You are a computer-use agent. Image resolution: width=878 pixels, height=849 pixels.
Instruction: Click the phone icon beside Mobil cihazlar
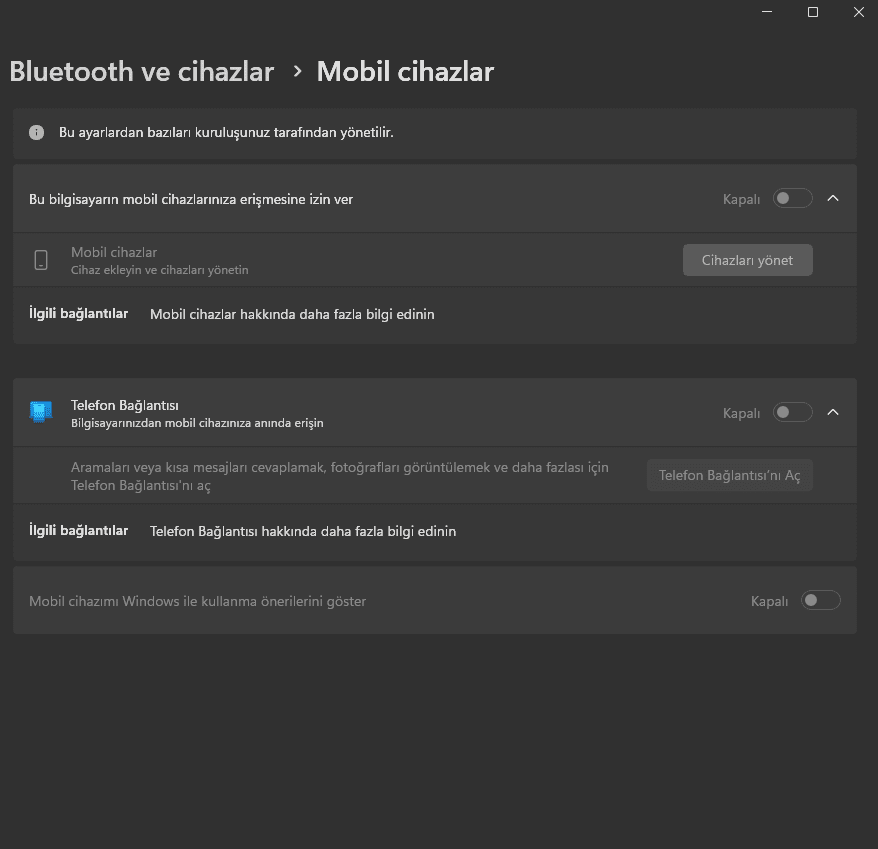coord(41,260)
